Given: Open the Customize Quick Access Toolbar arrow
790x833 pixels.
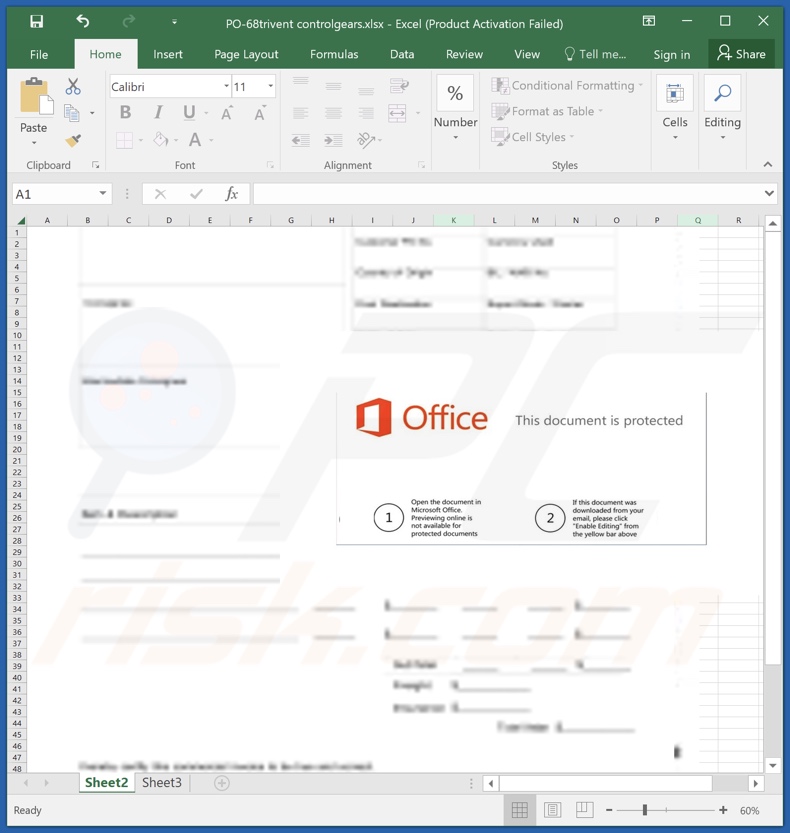Looking at the screenshot, I should pyautogui.click(x=174, y=22).
